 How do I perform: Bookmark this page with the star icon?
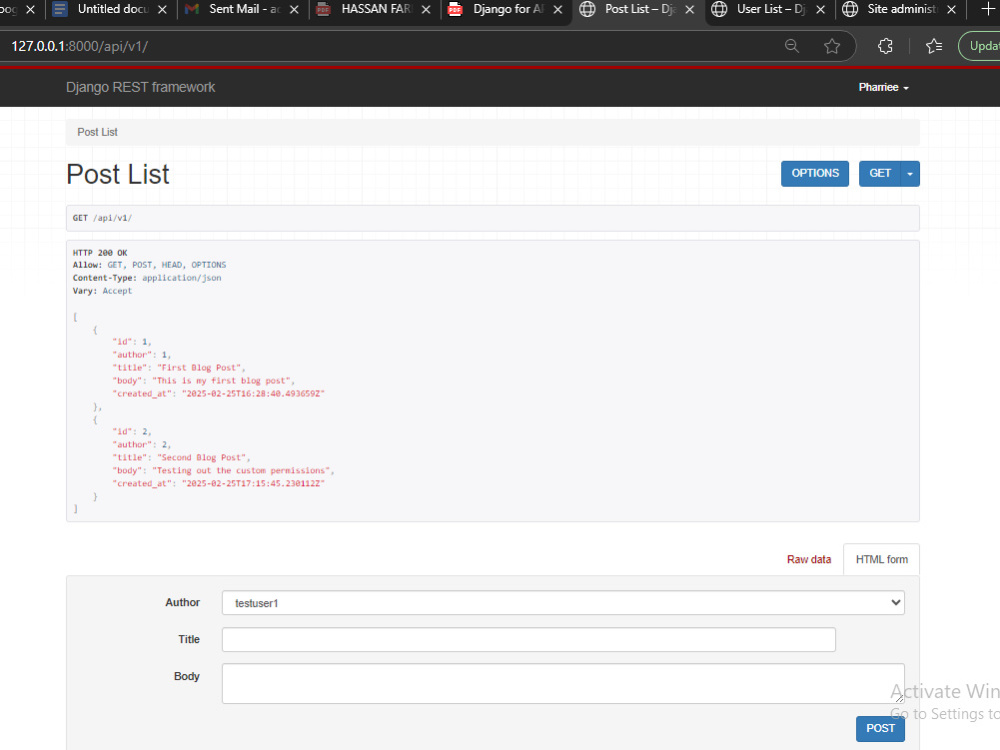pos(832,46)
